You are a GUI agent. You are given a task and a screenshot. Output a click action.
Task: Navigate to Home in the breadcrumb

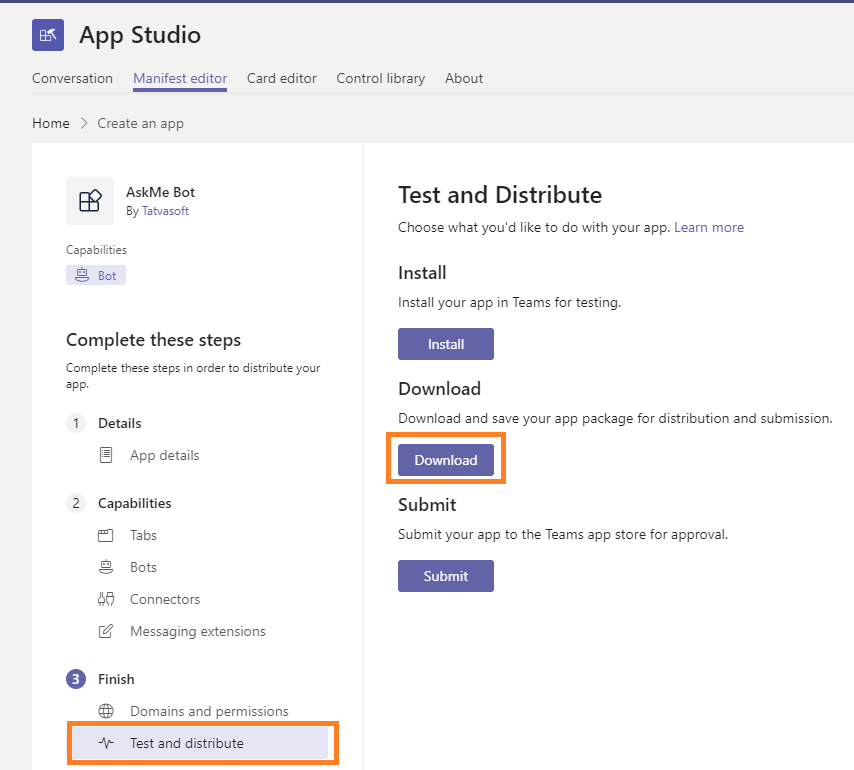tap(51, 123)
